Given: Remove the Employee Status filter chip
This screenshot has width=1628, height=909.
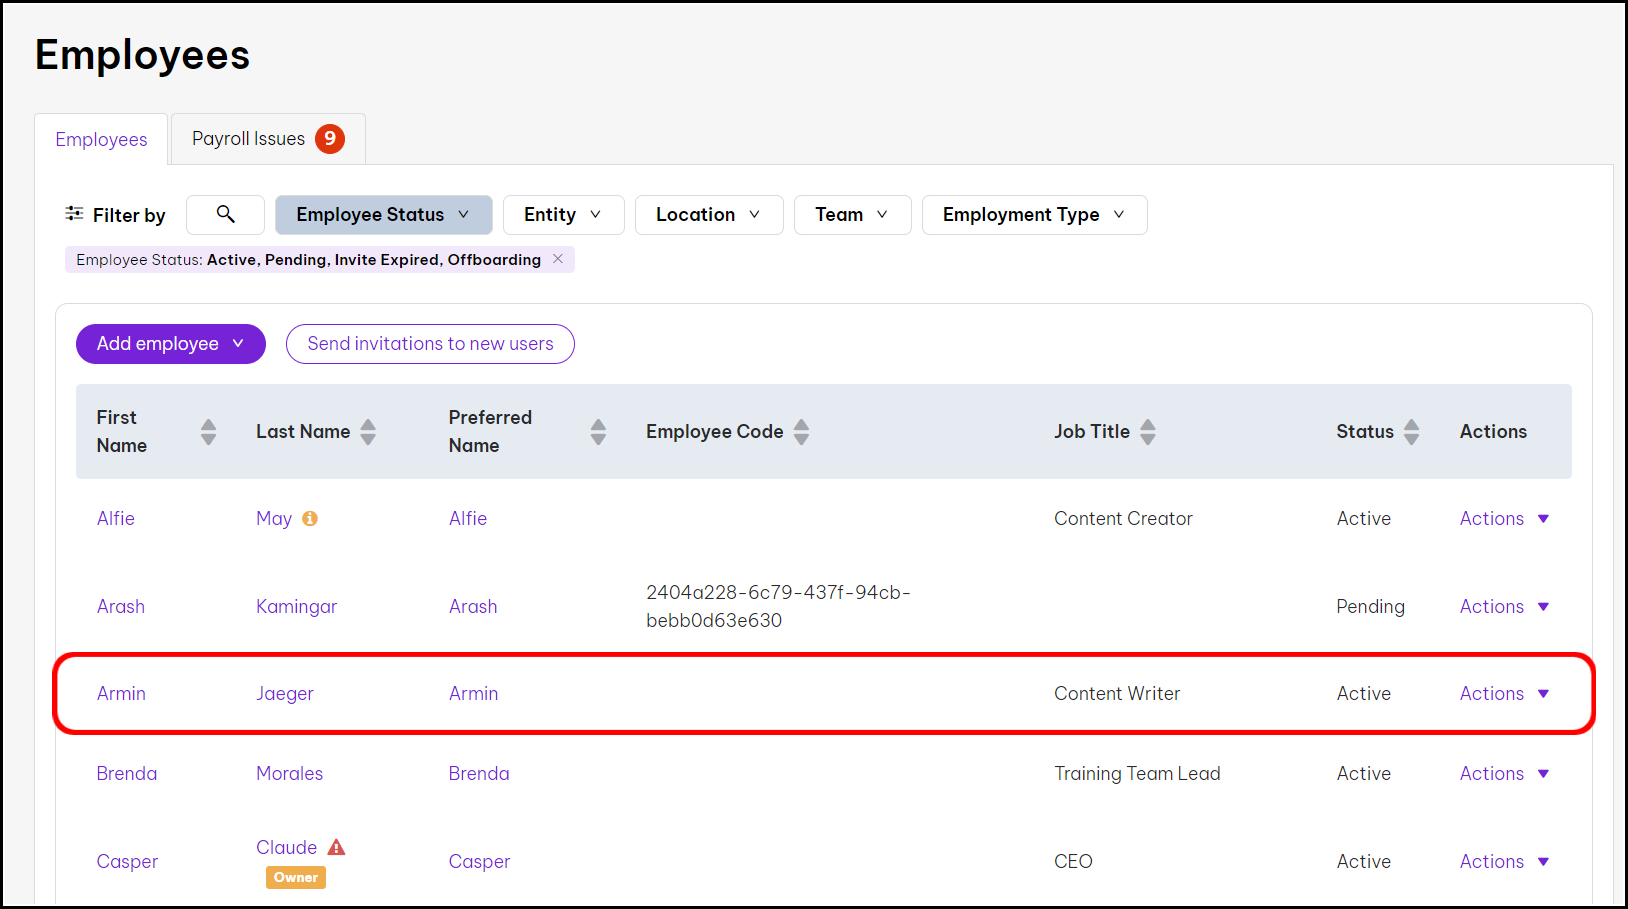Looking at the screenshot, I should point(558,259).
